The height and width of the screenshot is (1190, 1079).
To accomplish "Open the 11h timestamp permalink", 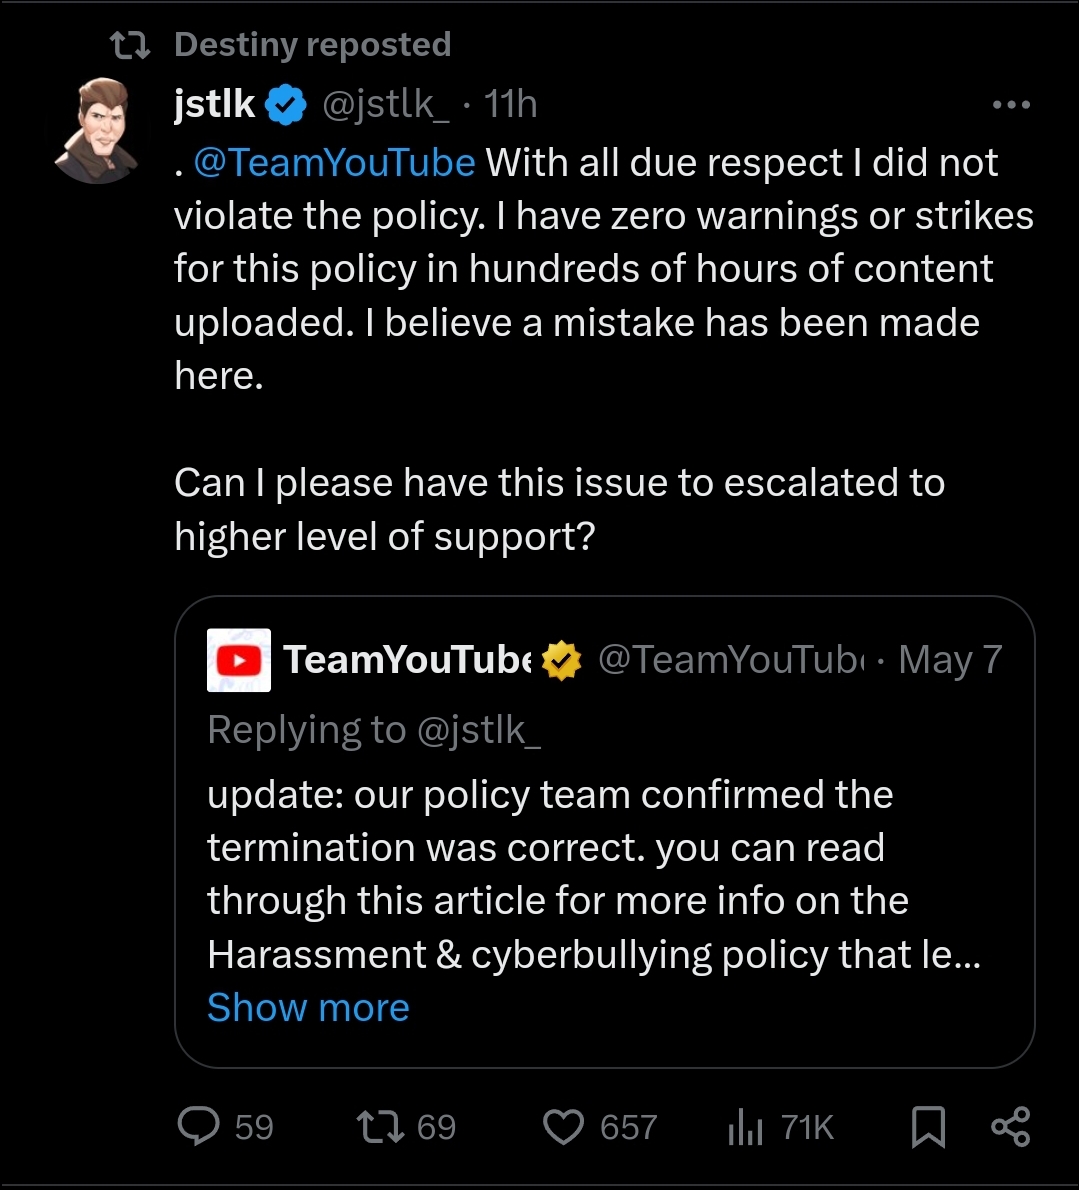I will [x=511, y=105].
